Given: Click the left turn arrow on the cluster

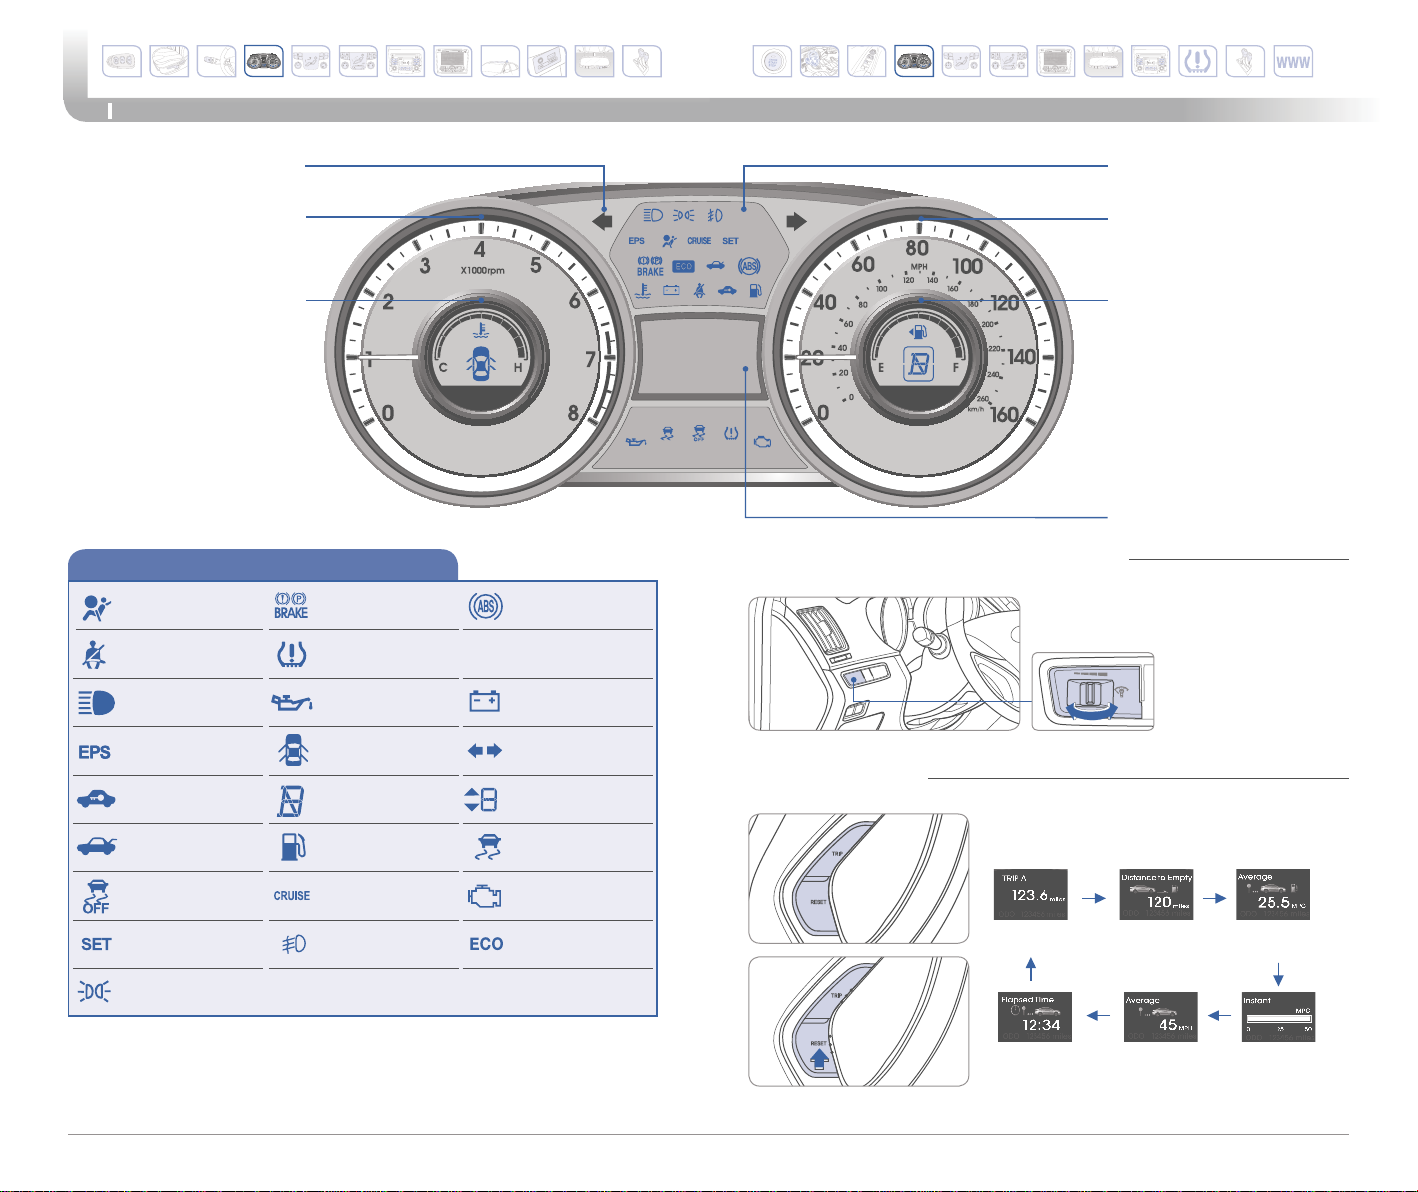Looking at the screenshot, I should point(601,221).
